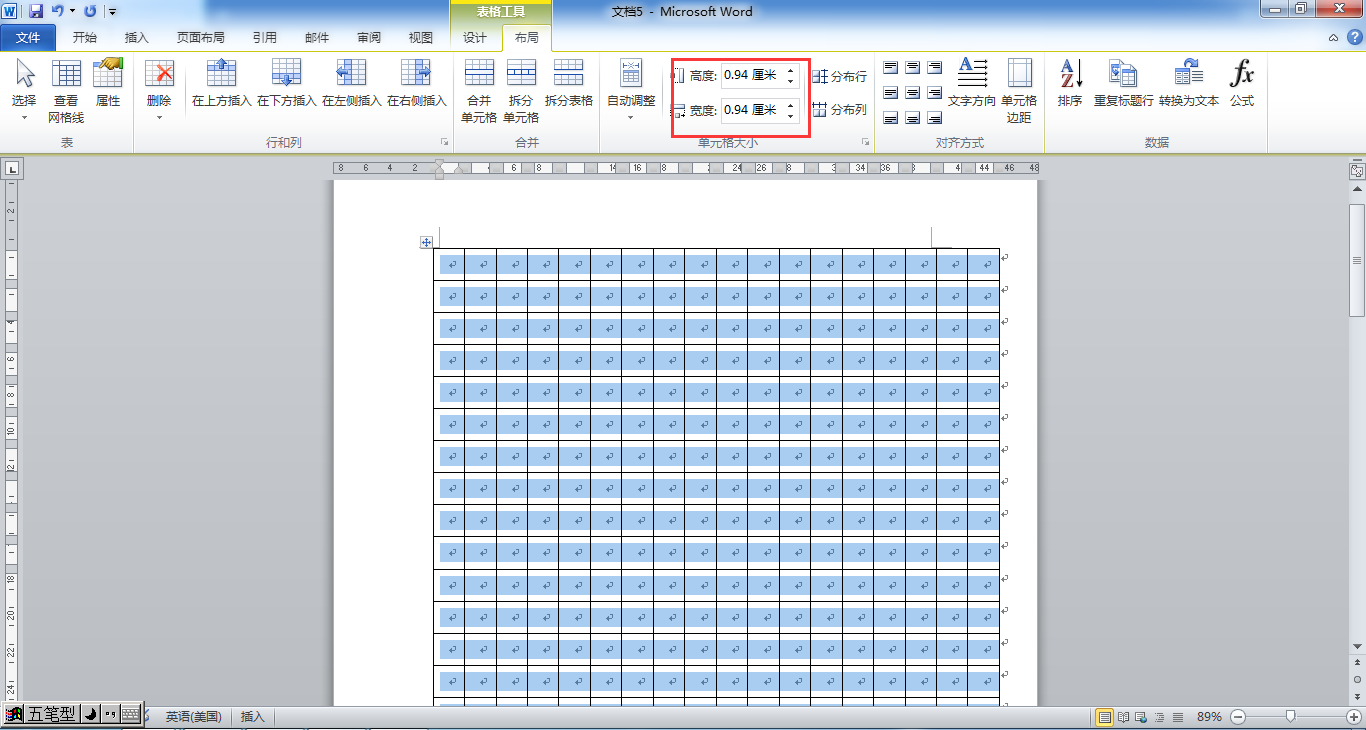The height and width of the screenshot is (730, 1366).
Task: Toggle 查看网格线 (View Gridlines)
Action: [x=66, y=90]
